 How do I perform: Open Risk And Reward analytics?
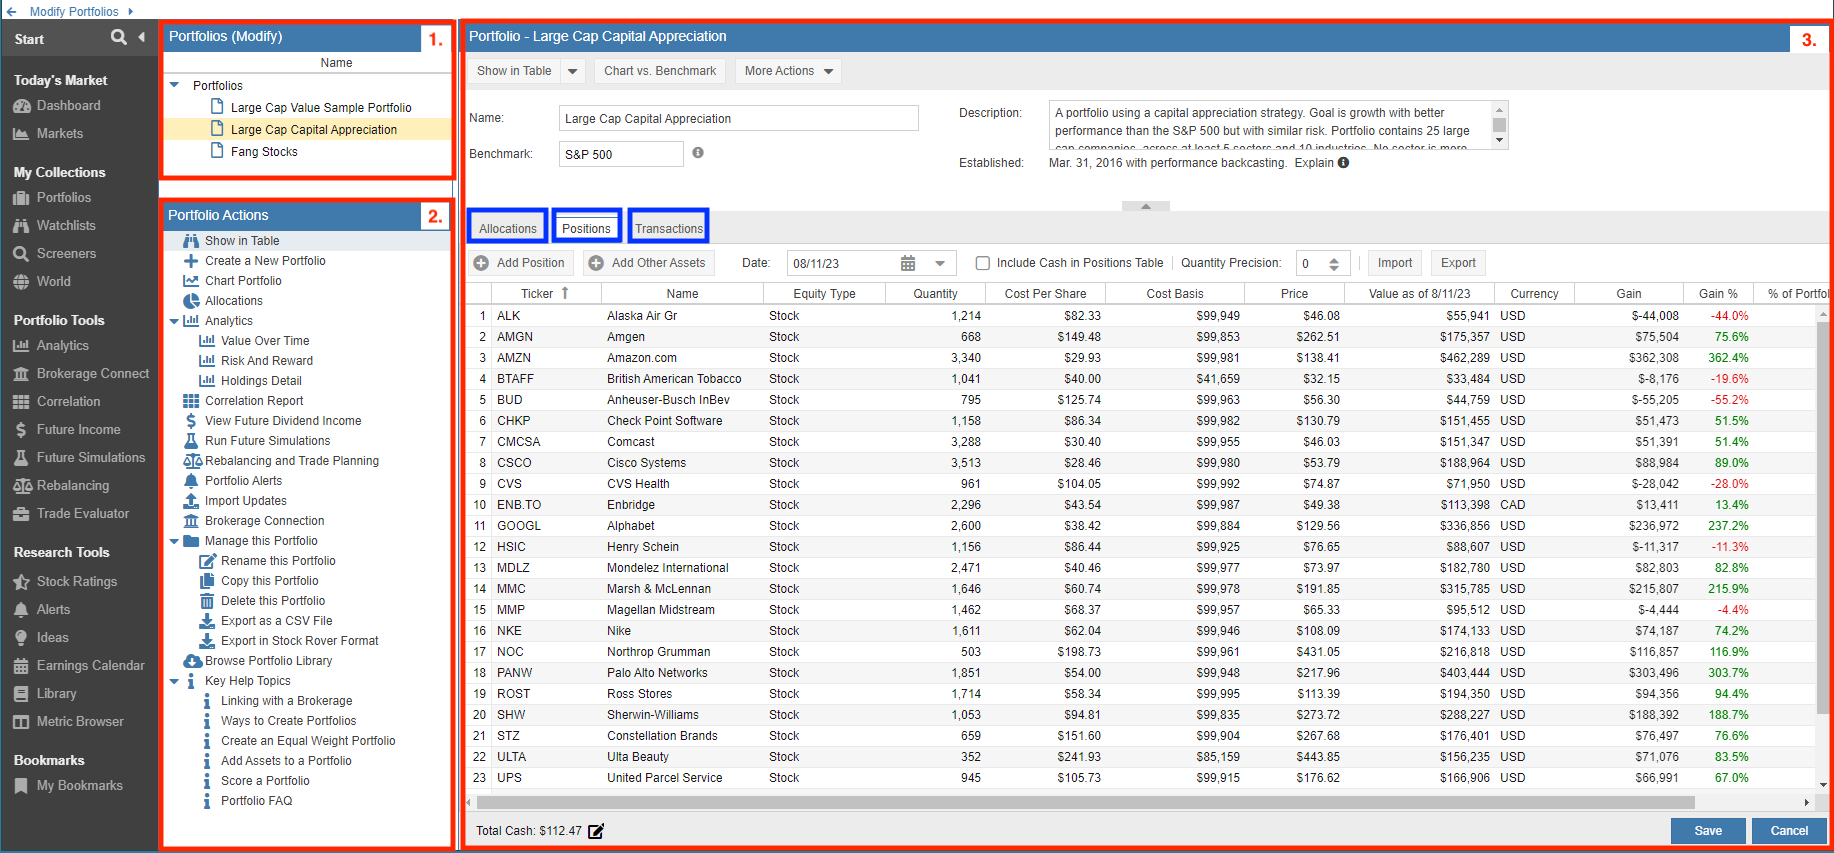[267, 361]
